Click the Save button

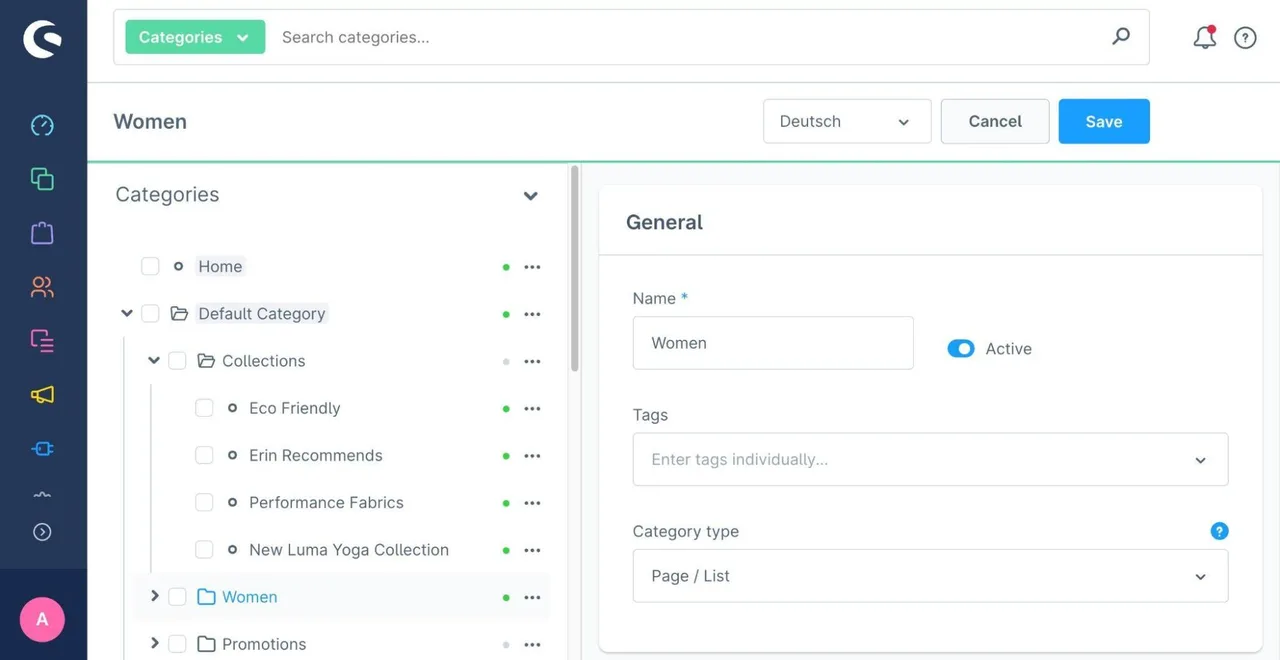[x=1104, y=121]
